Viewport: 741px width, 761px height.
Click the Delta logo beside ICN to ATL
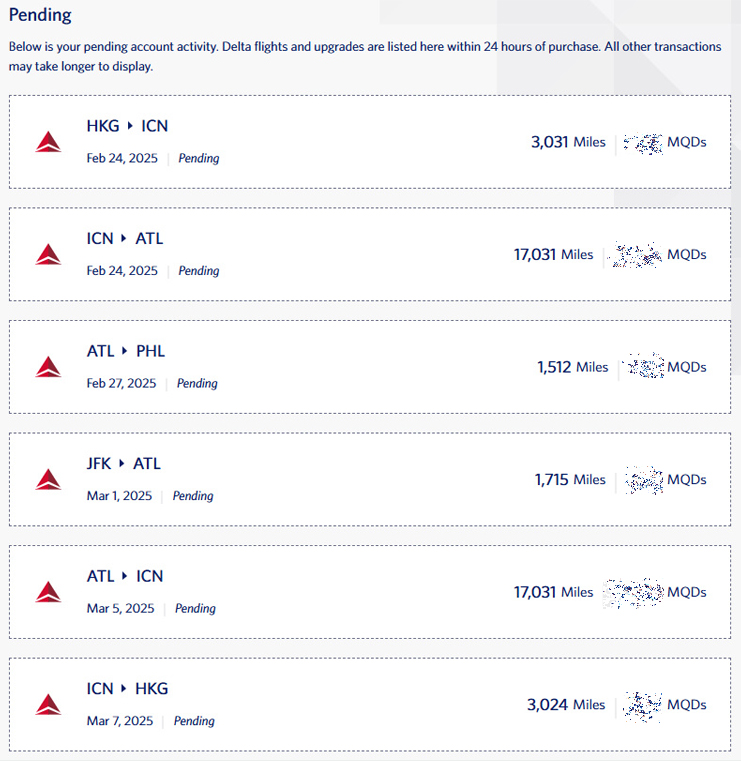point(48,254)
